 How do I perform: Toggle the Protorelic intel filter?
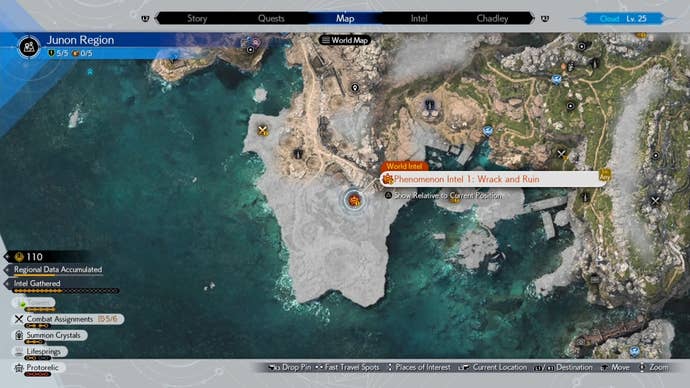point(39,368)
